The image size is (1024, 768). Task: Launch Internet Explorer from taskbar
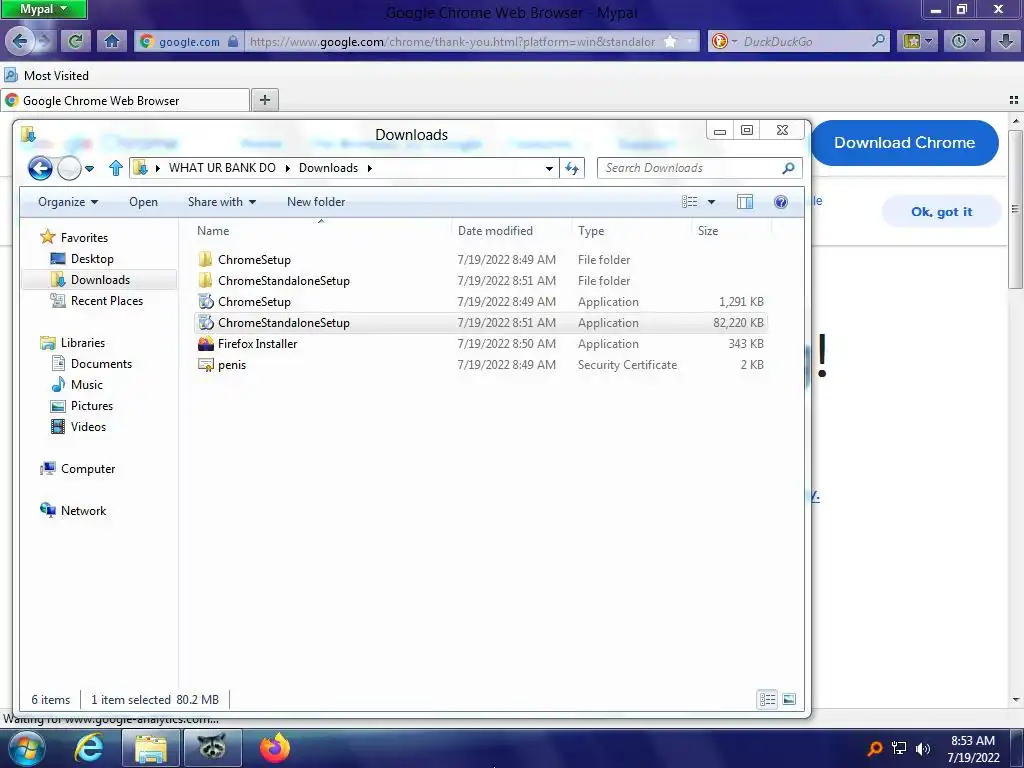point(88,748)
